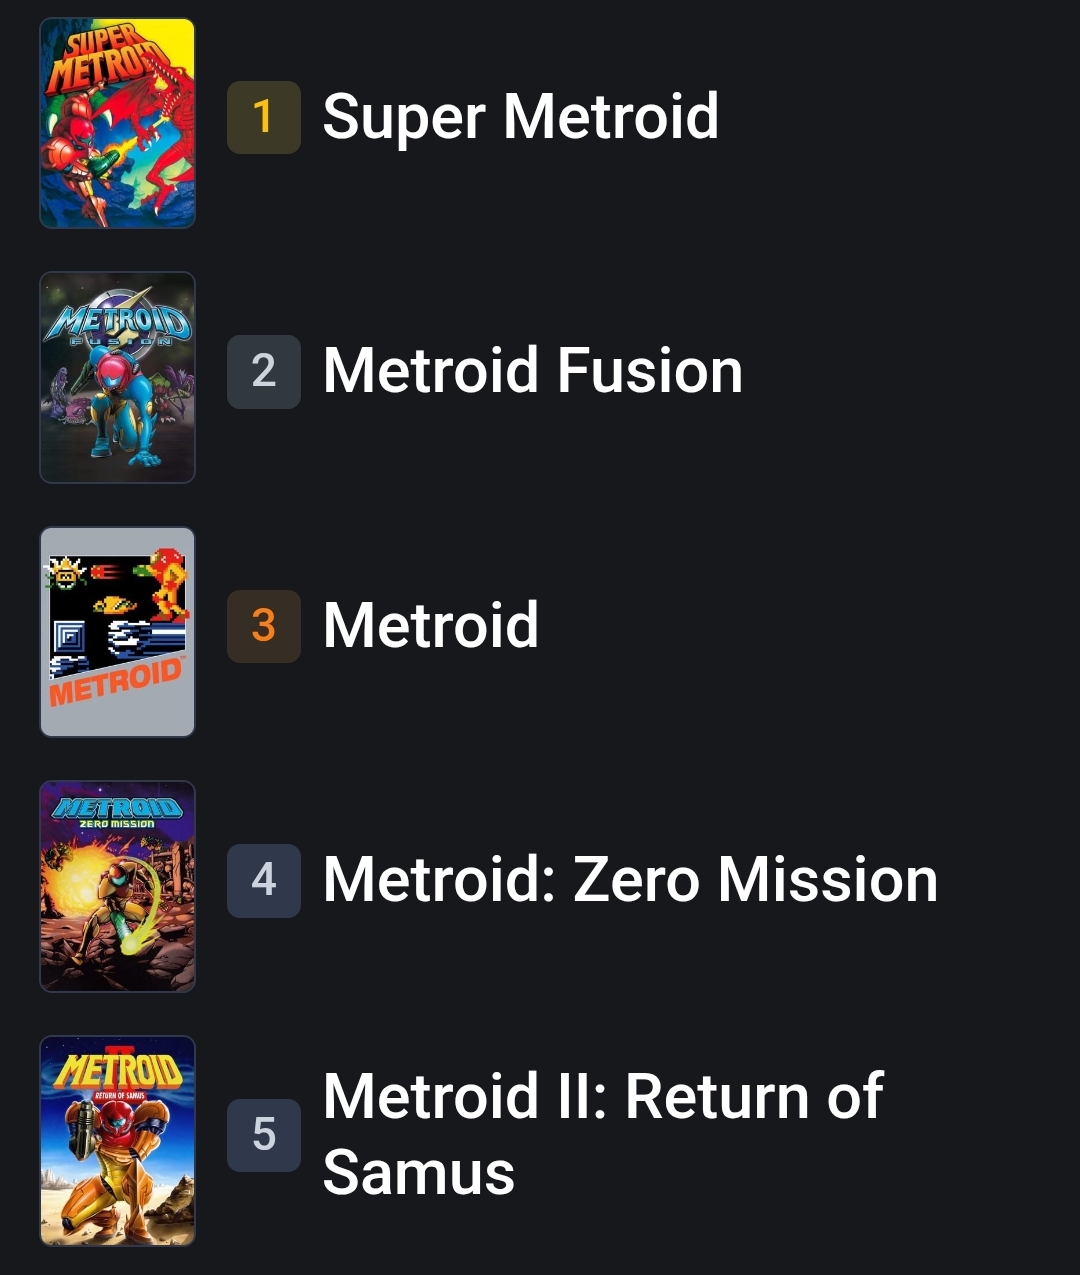Viewport: 1080px width, 1275px height.
Task: Open the Metroid II Return of Samus cover
Action: (117, 1141)
